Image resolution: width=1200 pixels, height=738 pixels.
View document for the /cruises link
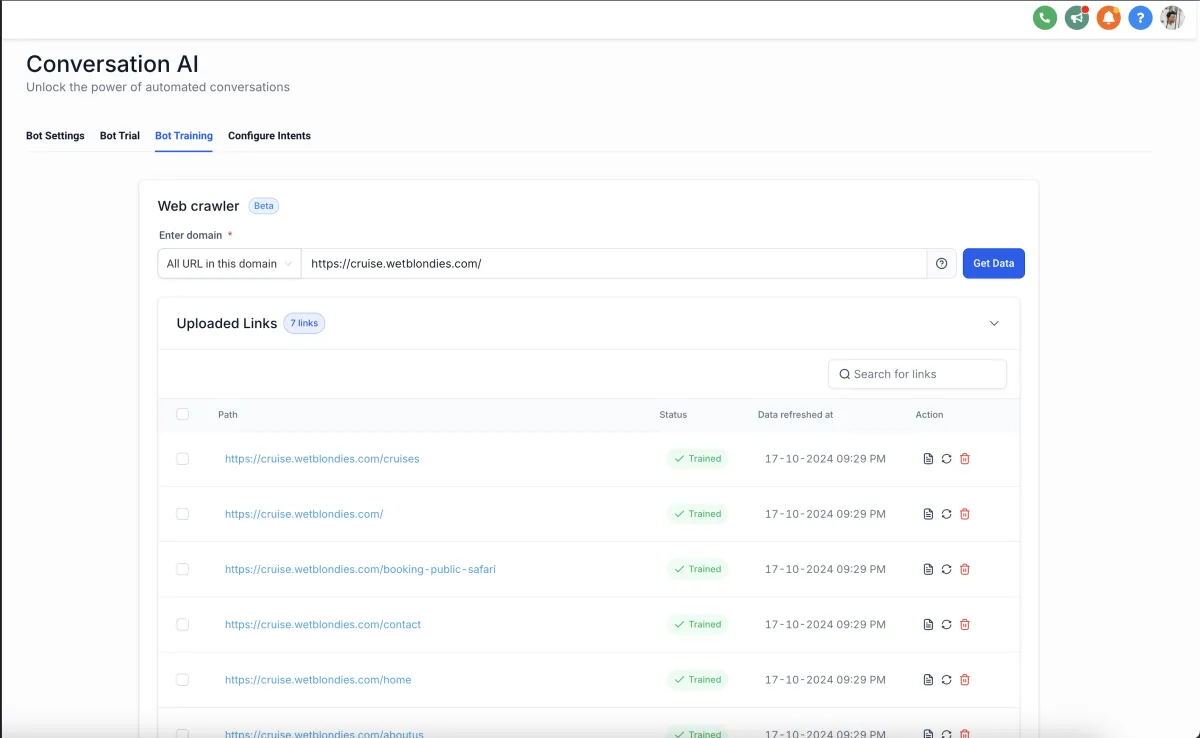pyautogui.click(x=928, y=459)
